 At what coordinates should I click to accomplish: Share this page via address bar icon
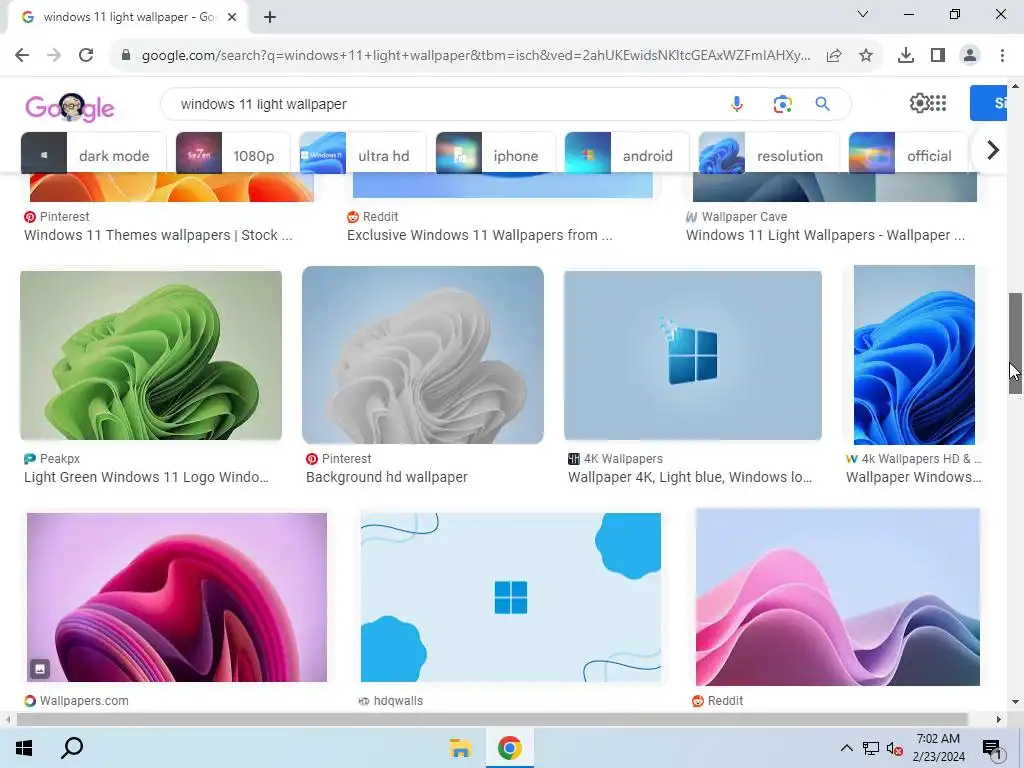pos(834,56)
